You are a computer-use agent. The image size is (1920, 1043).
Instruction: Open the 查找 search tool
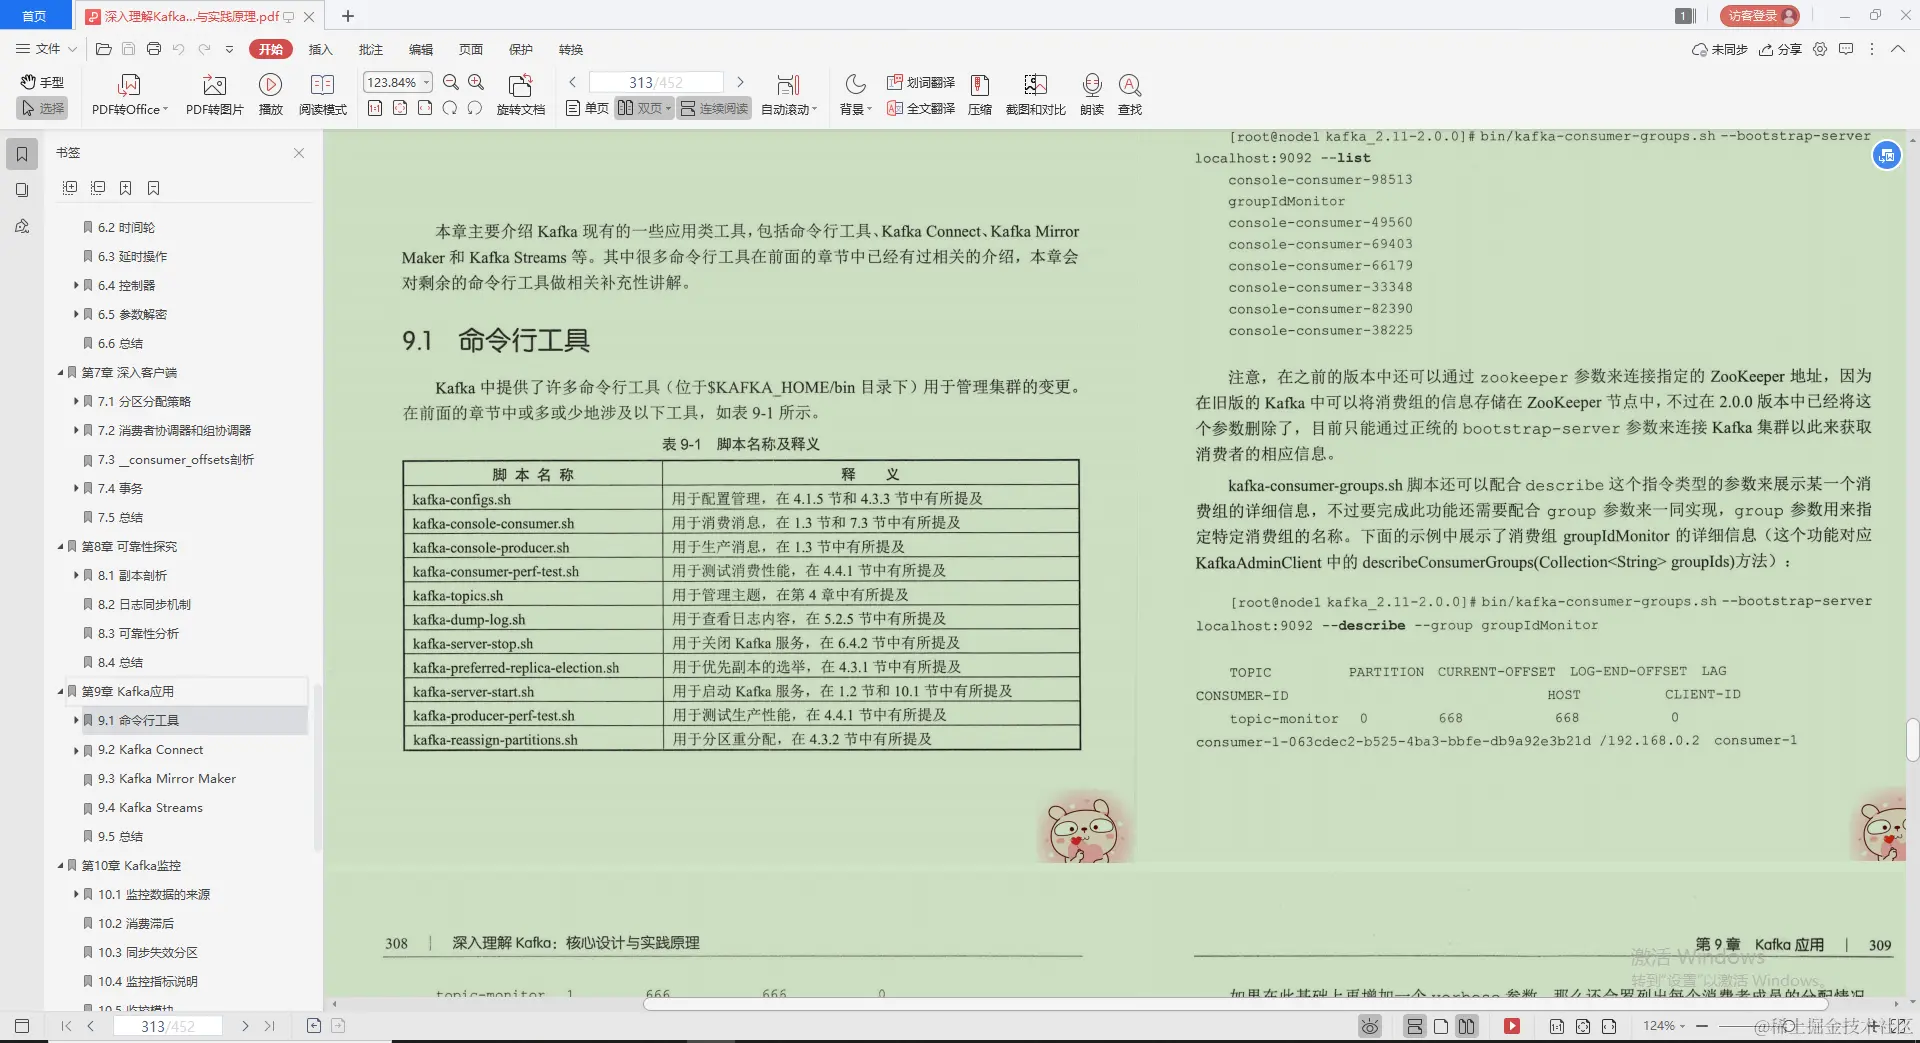click(1130, 93)
